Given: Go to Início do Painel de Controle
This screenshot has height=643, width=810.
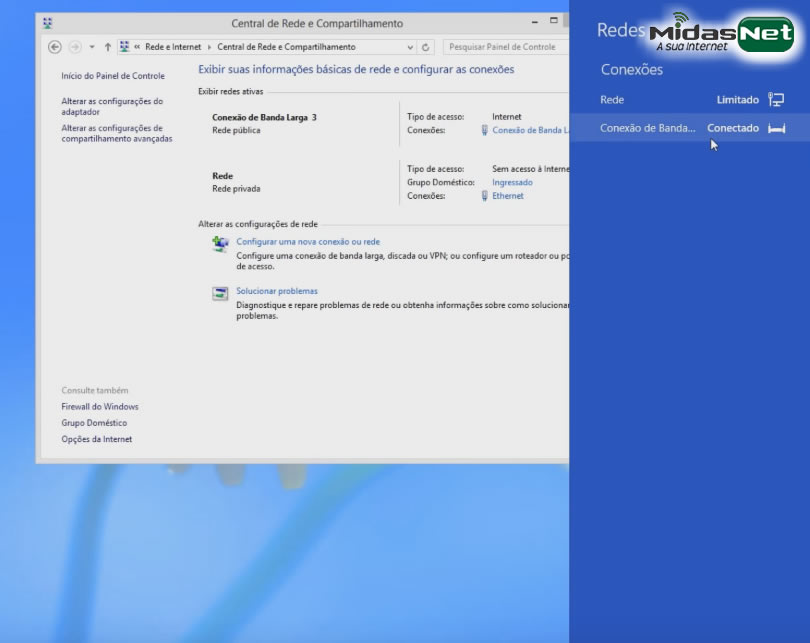Looking at the screenshot, I should click(113, 76).
